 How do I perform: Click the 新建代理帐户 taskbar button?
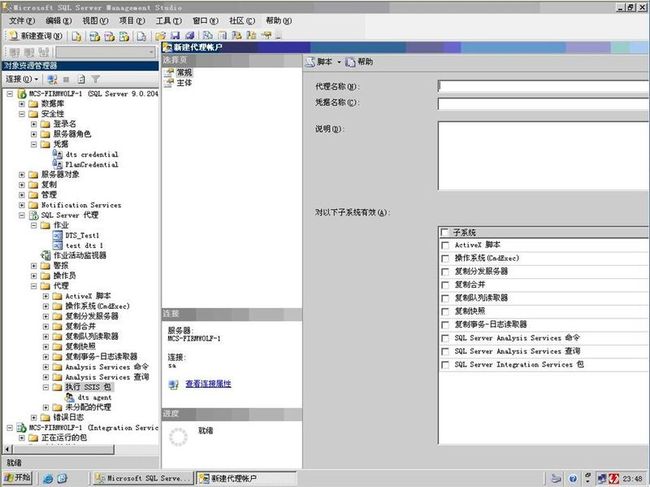point(246,478)
